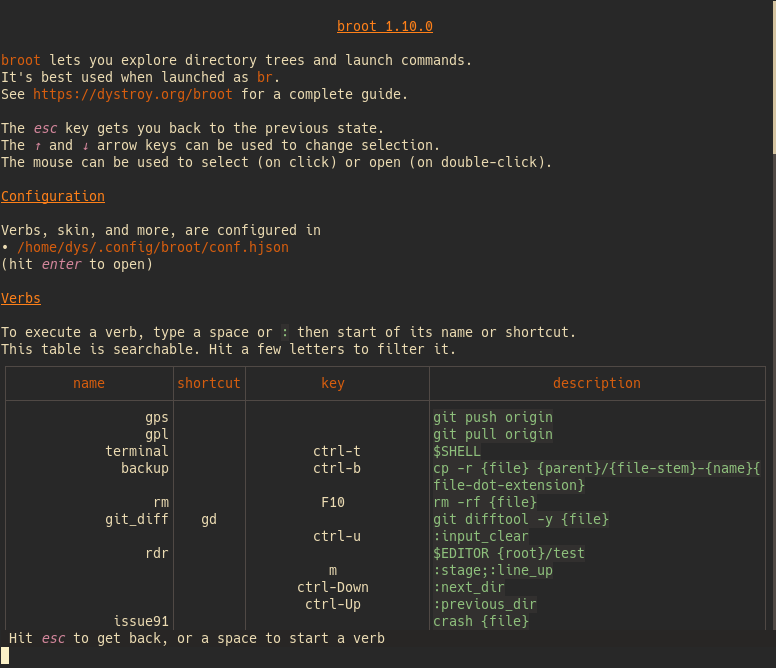Click the name column header
776x668 pixels.
click(x=89, y=383)
